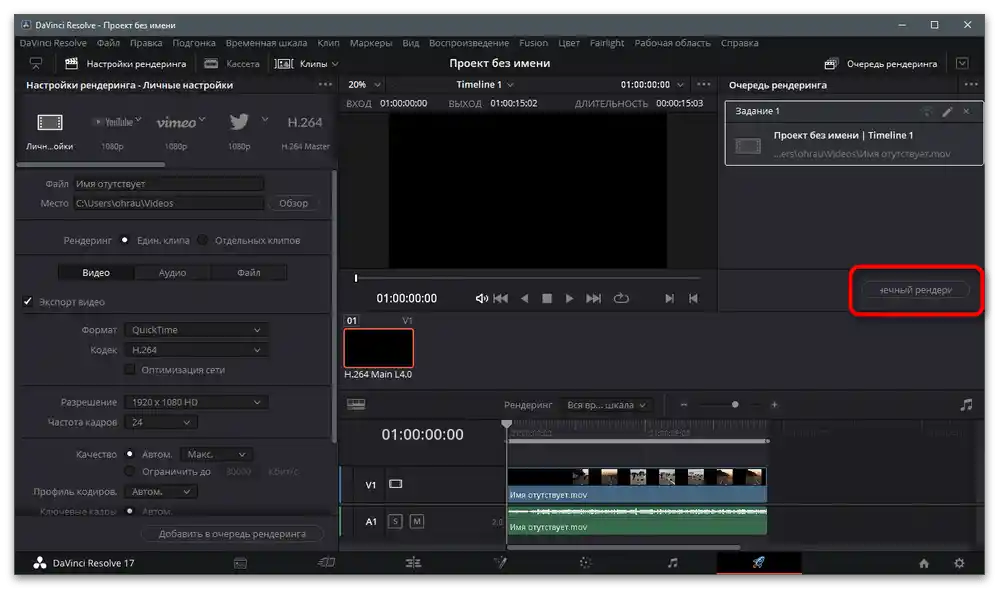Set mark in point icon in viewer

pyautogui.click(x=669, y=298)
